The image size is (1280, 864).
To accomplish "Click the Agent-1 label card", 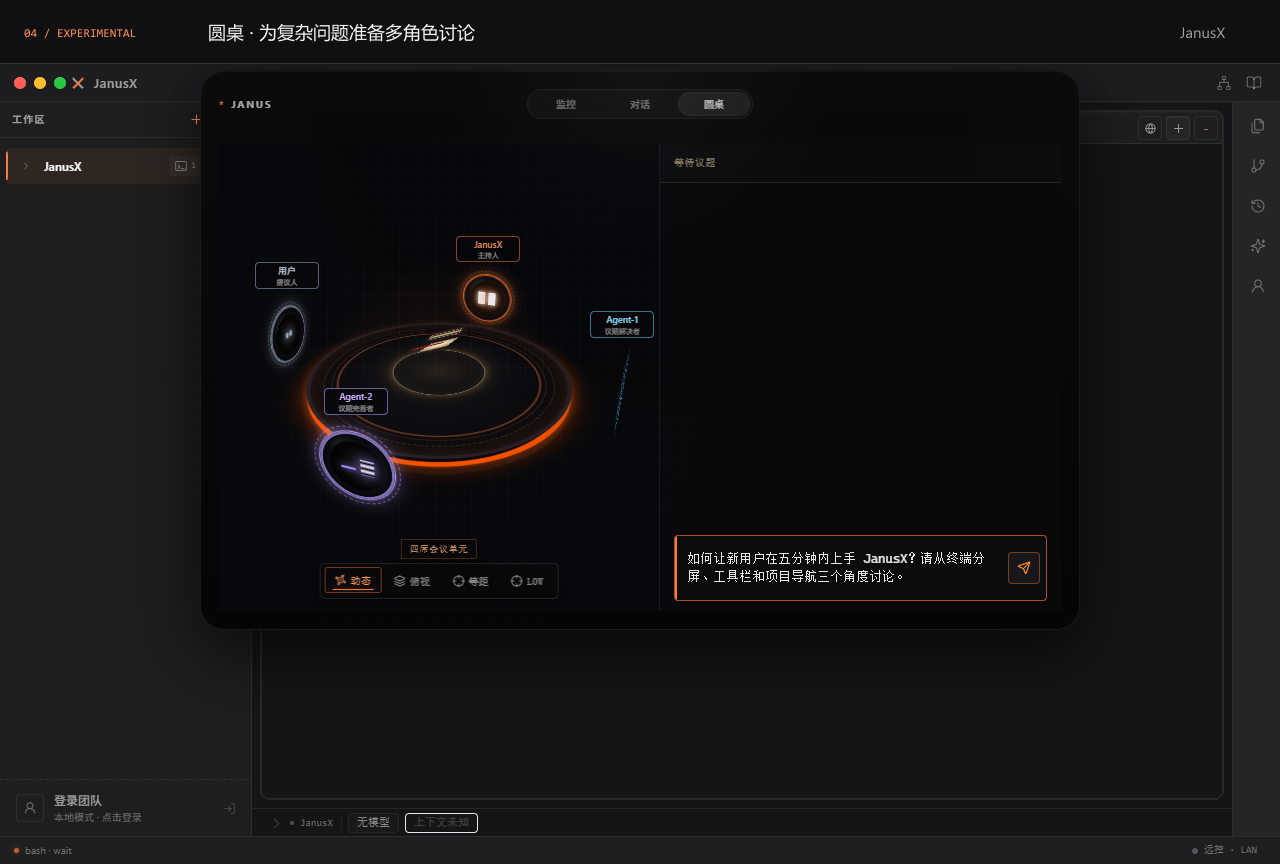I will pos(622,325).
